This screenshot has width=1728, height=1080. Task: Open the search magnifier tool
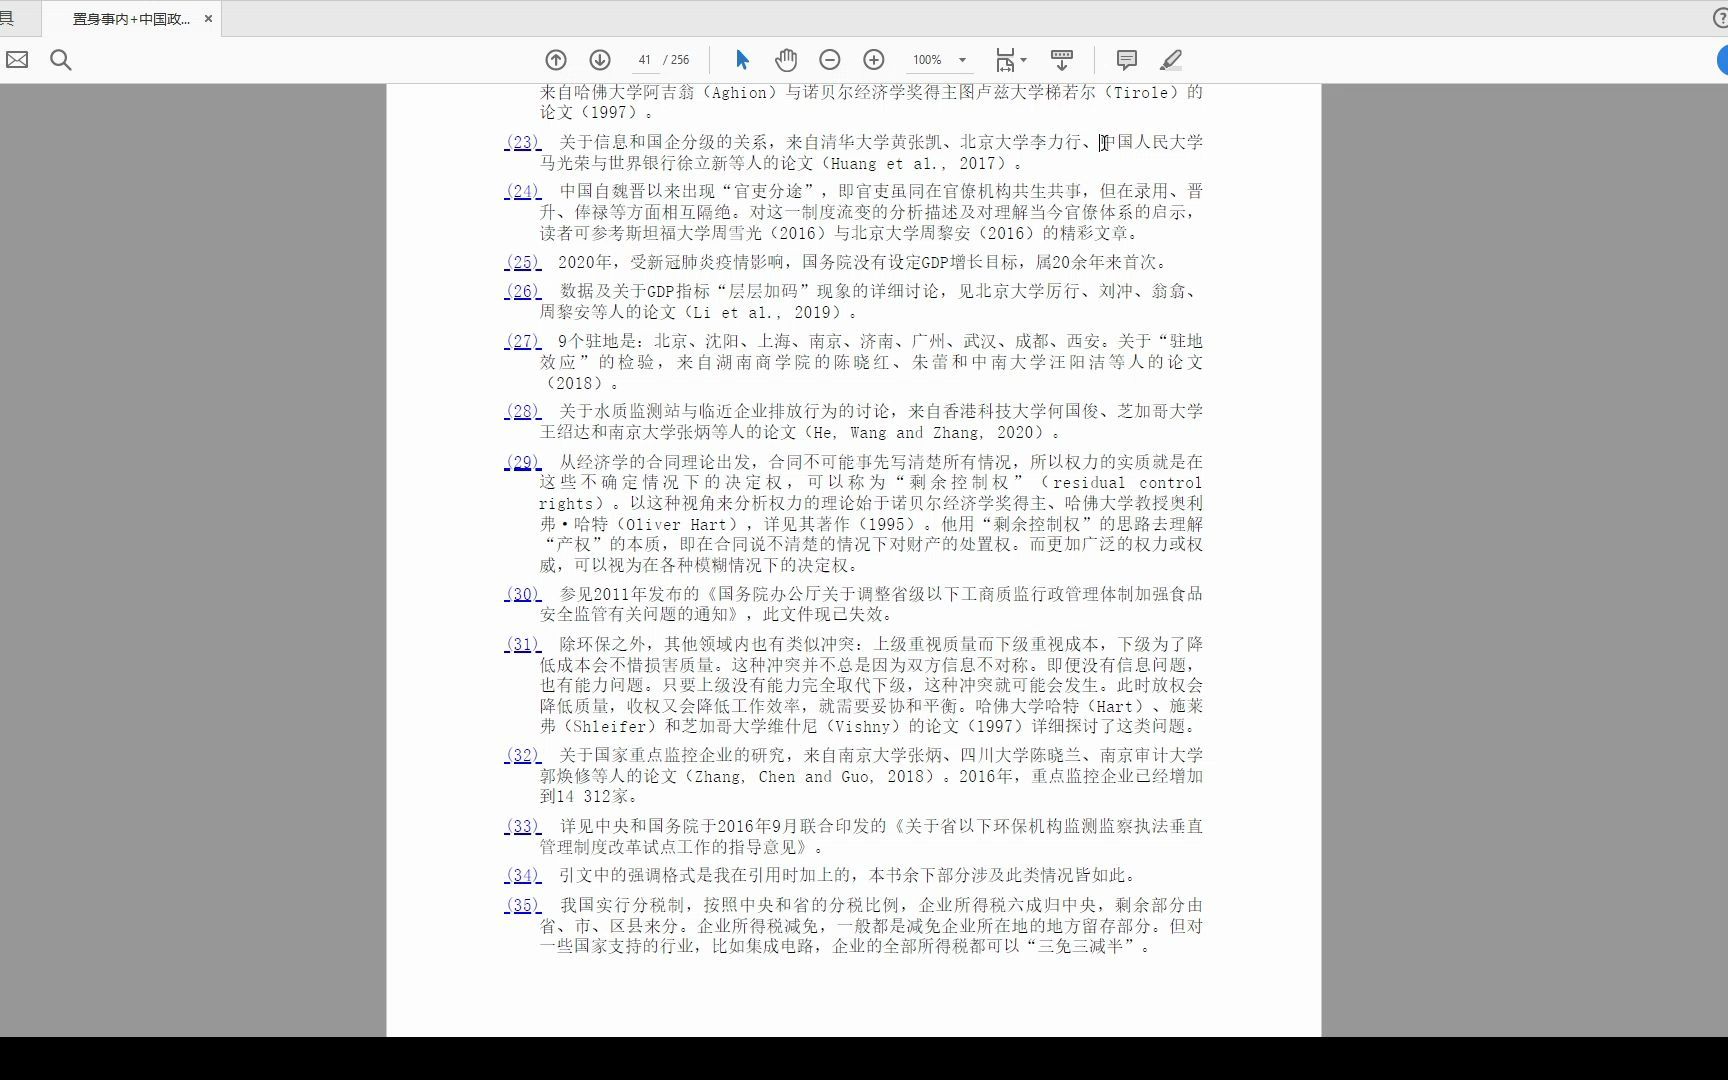tap(61, 60)
